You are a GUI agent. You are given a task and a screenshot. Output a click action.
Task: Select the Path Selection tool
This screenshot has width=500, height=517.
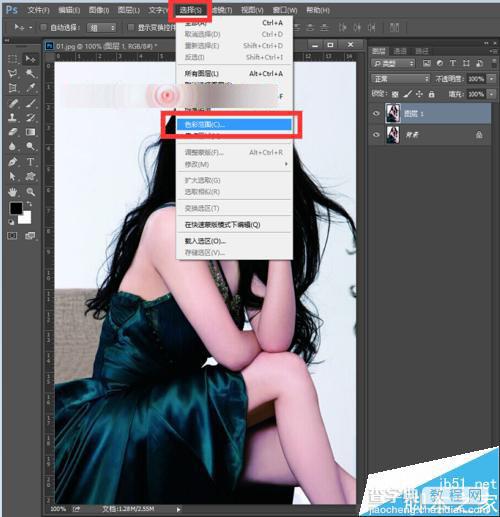tap(13, 176)
